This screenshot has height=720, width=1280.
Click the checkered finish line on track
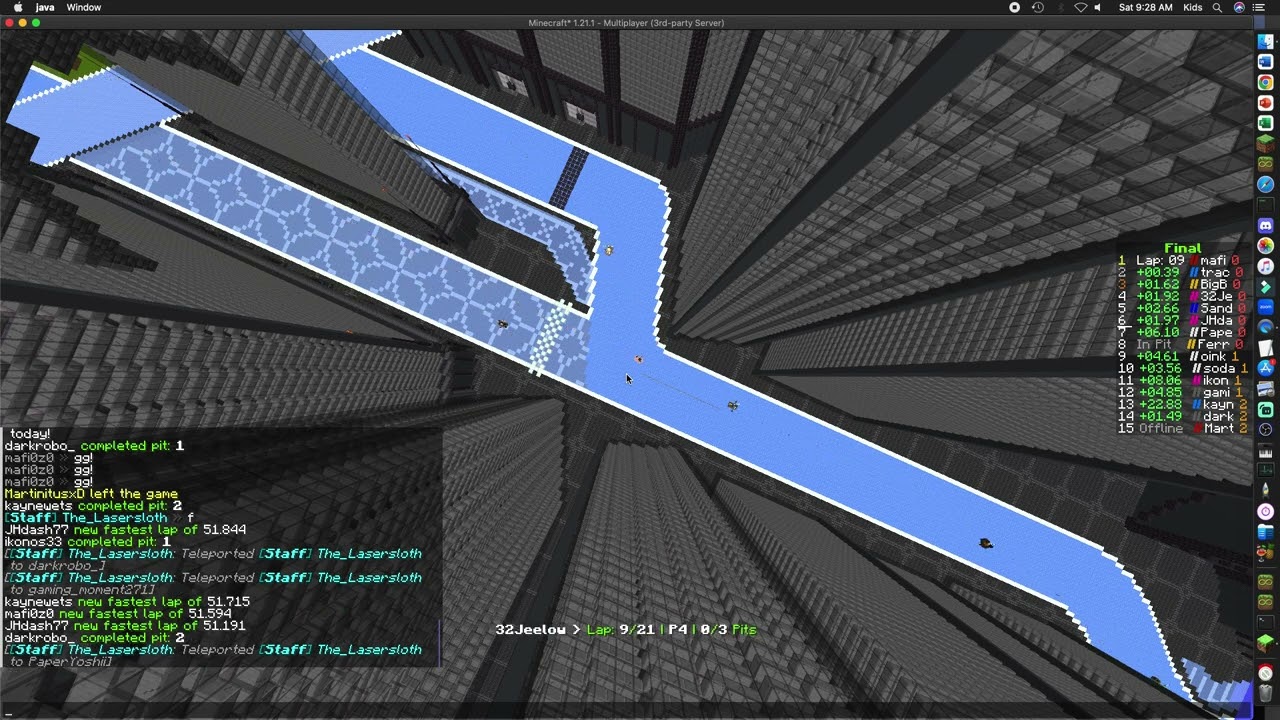549,339
